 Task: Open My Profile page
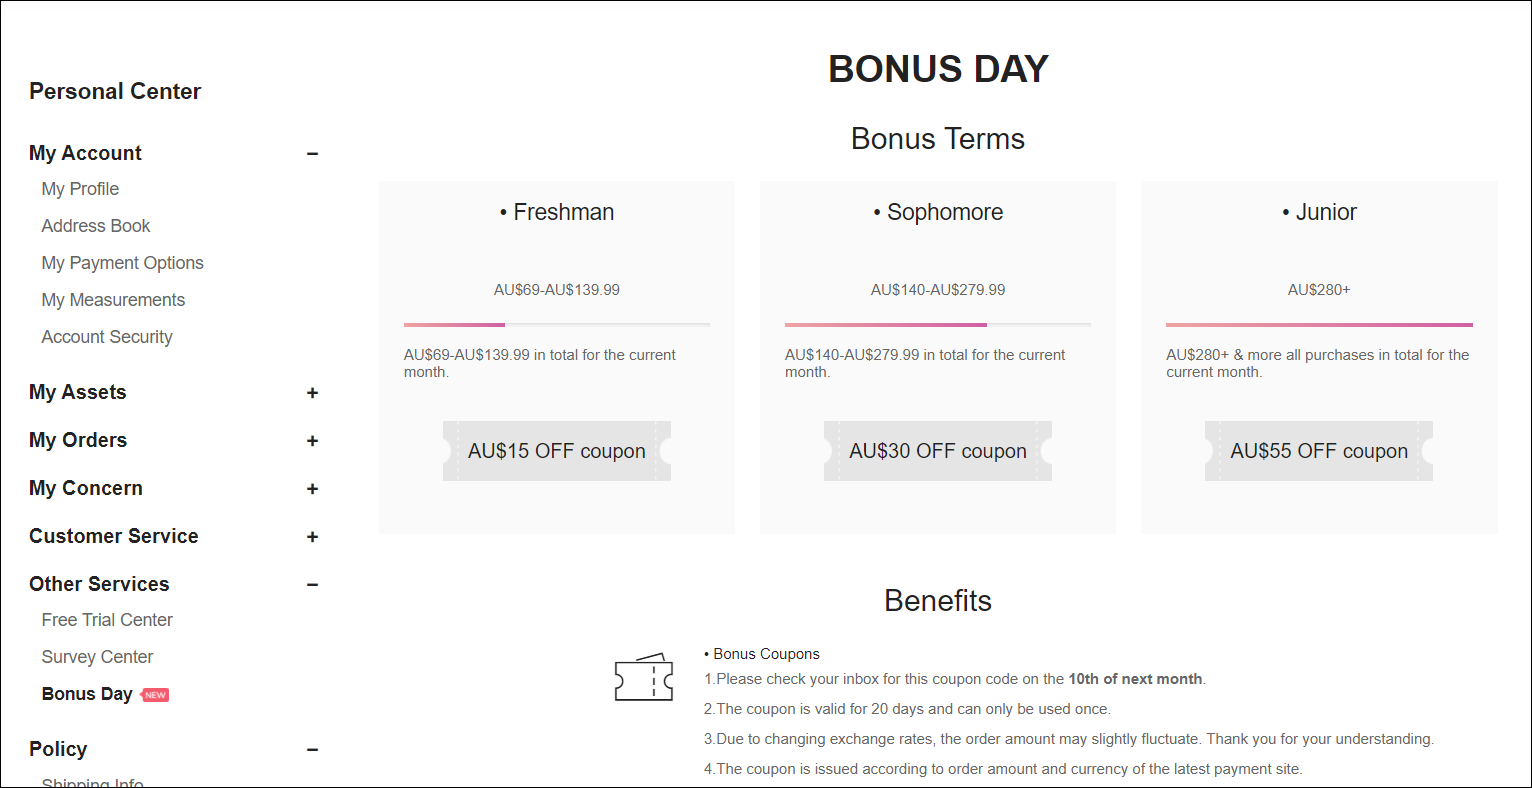click(80, 189)
